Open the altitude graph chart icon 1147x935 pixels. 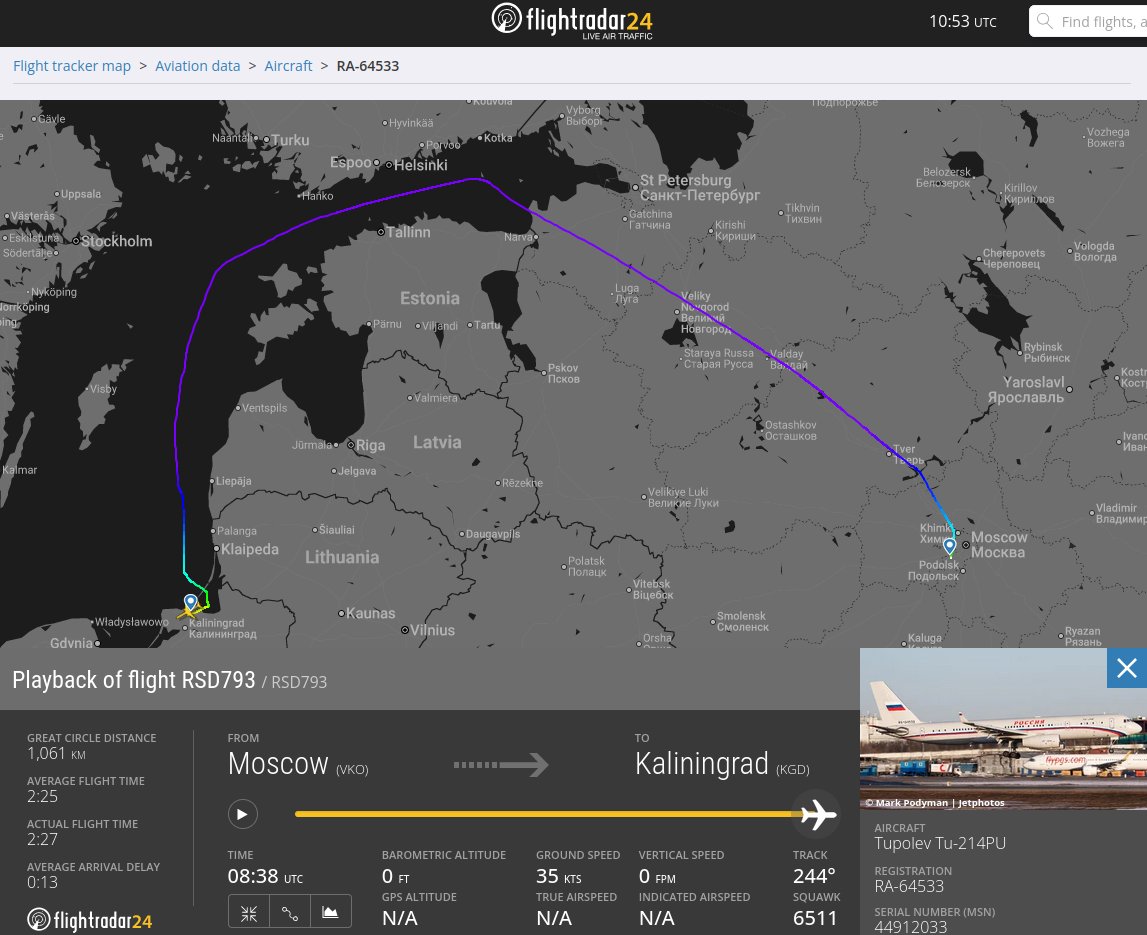331,913
